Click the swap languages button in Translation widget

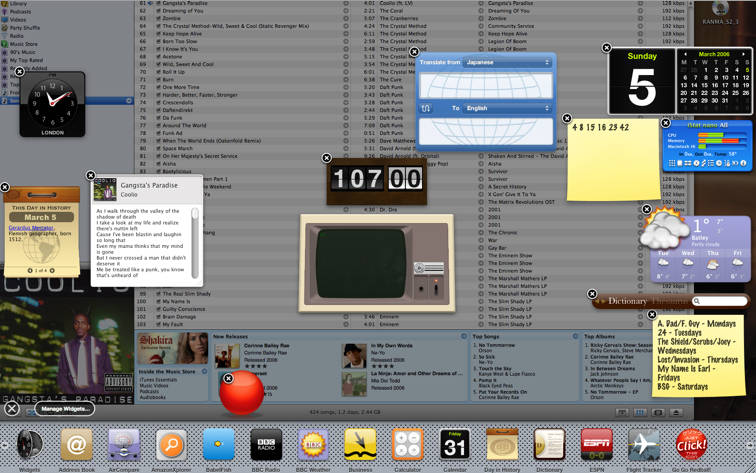426,108
